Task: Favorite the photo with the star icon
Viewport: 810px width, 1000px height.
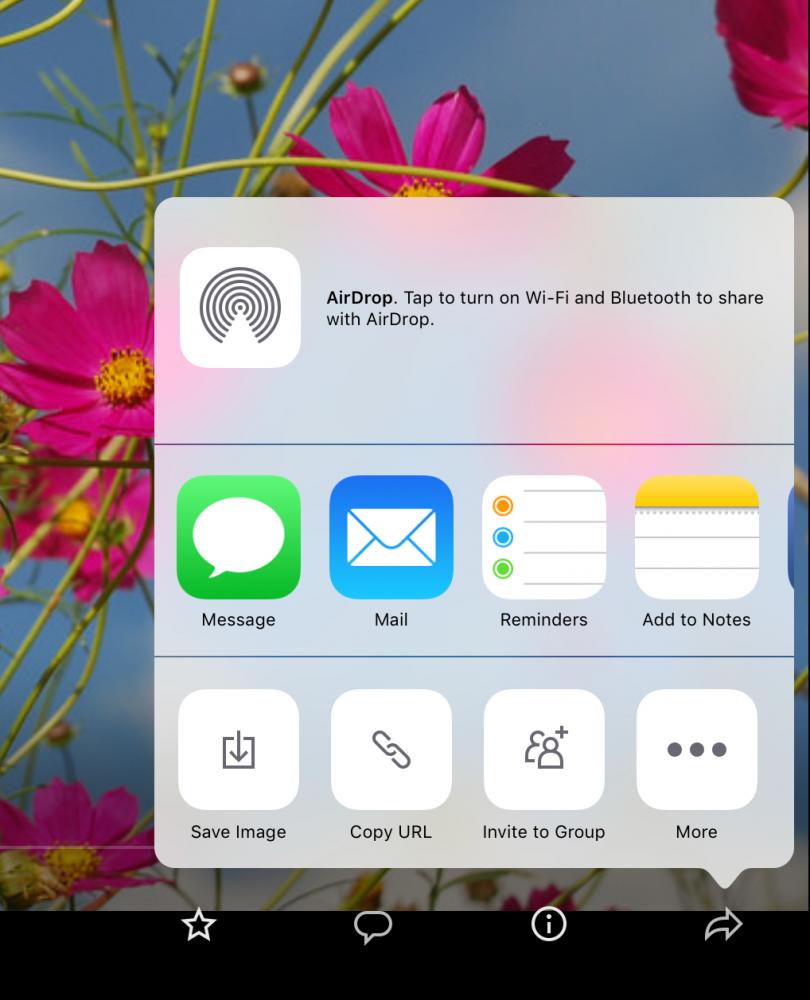Action: (198, 925)
